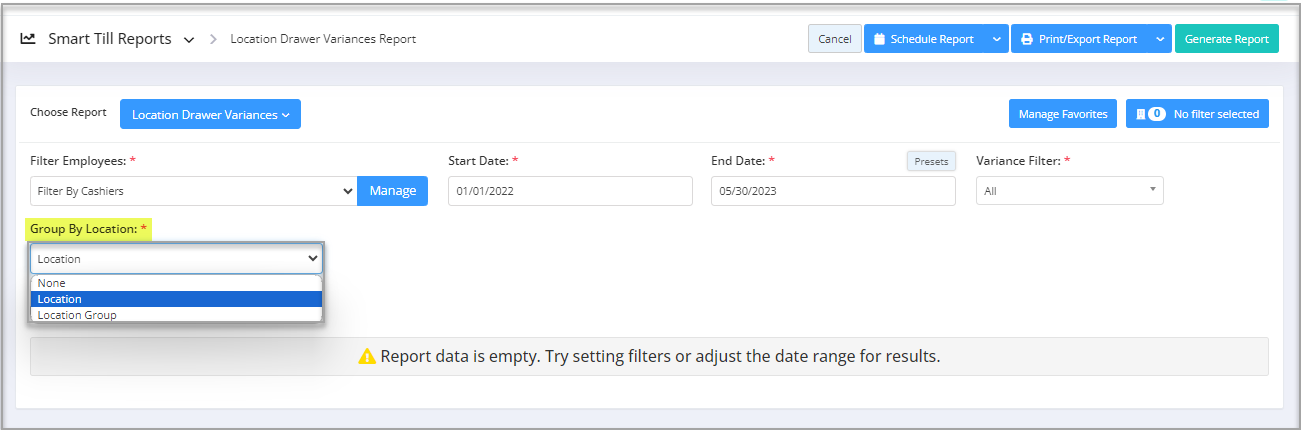This screenshot has height=430, width=1301.
Task: Click the Start Date input field
Action: 570,191
